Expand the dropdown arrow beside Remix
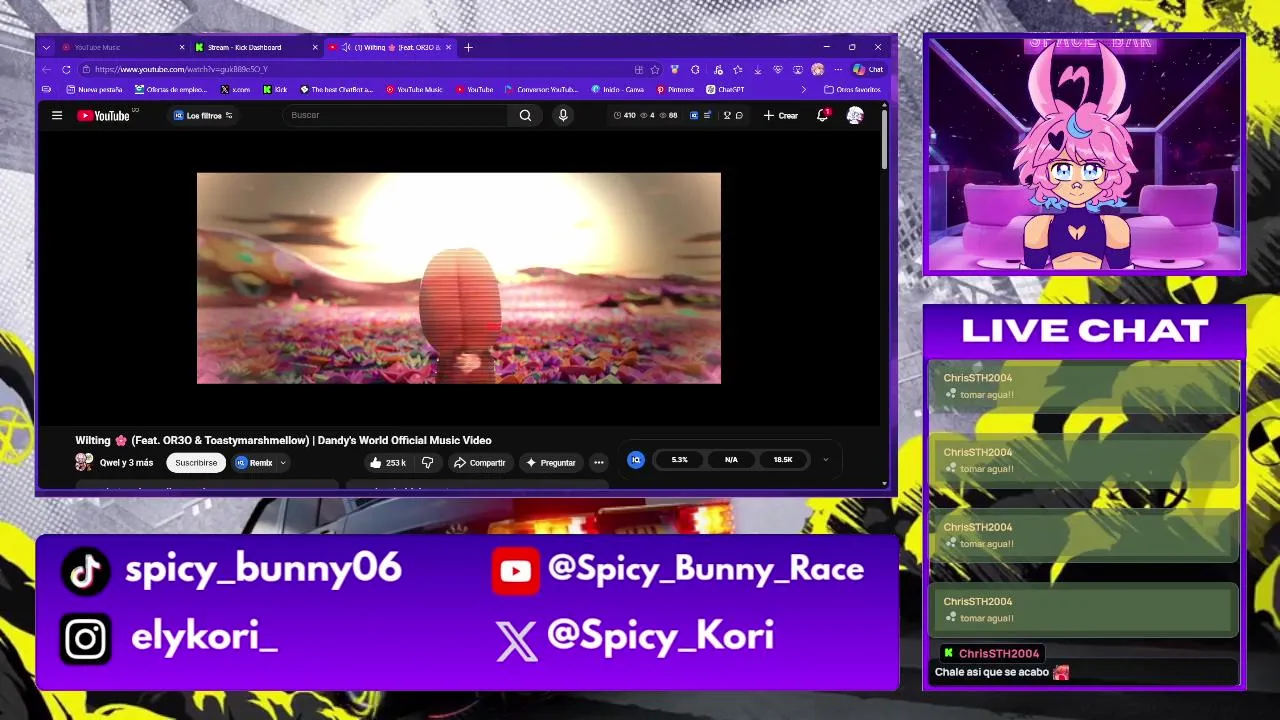Image resolution: width=1280 pixels, height=720 pixels. tap(283, 463)
